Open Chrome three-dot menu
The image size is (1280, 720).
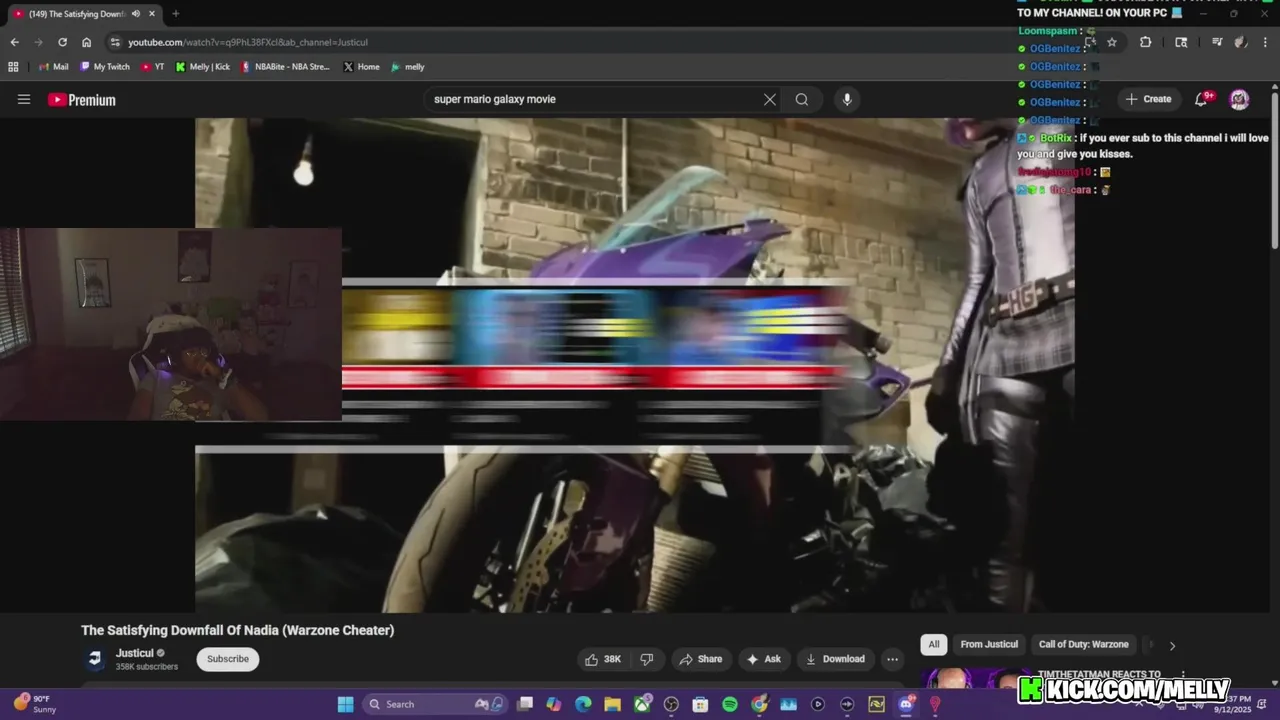point(1266,42)
